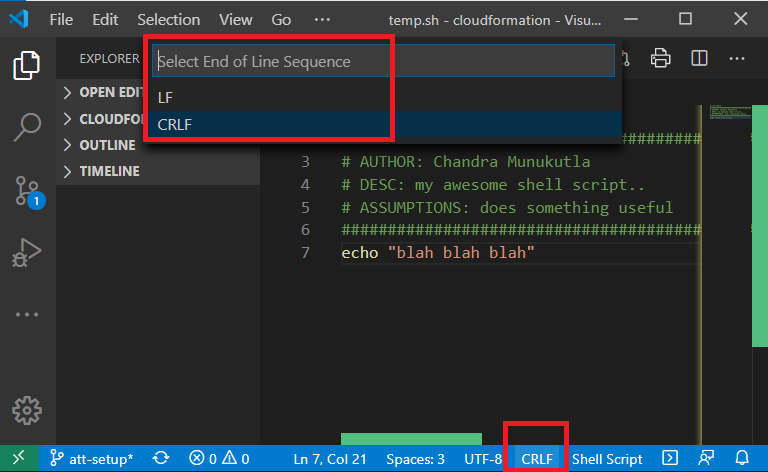Screen dimensions: 768x472
Task: Focus the Select End of Line Sequence field
Action: (384, 61)
